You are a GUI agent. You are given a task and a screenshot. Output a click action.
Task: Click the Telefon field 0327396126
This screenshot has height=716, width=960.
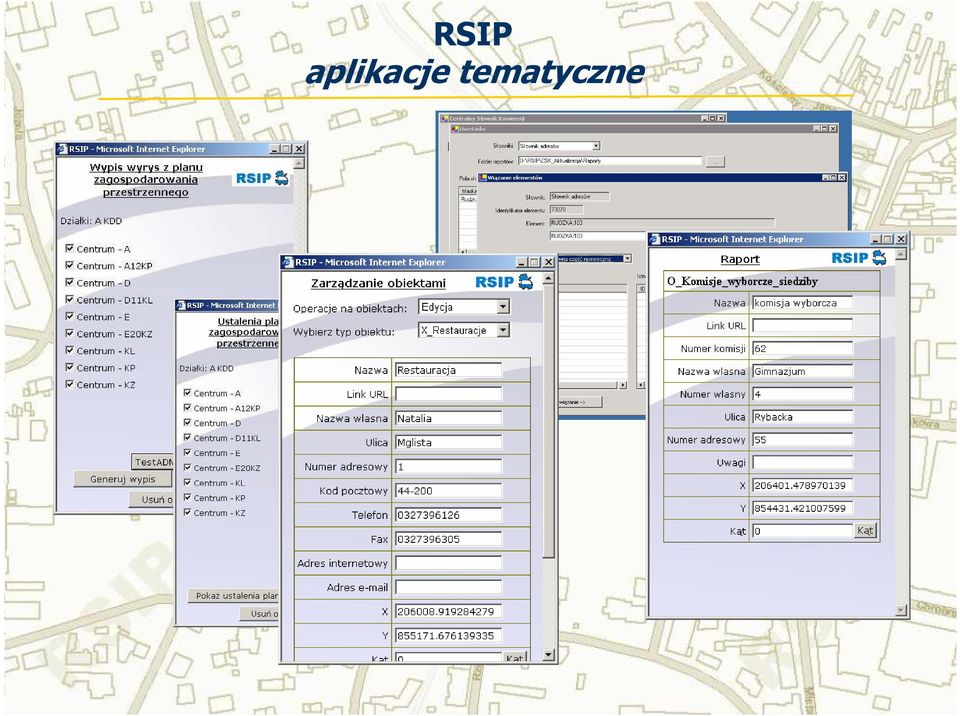pyautogui.click(x=448, y=515)
